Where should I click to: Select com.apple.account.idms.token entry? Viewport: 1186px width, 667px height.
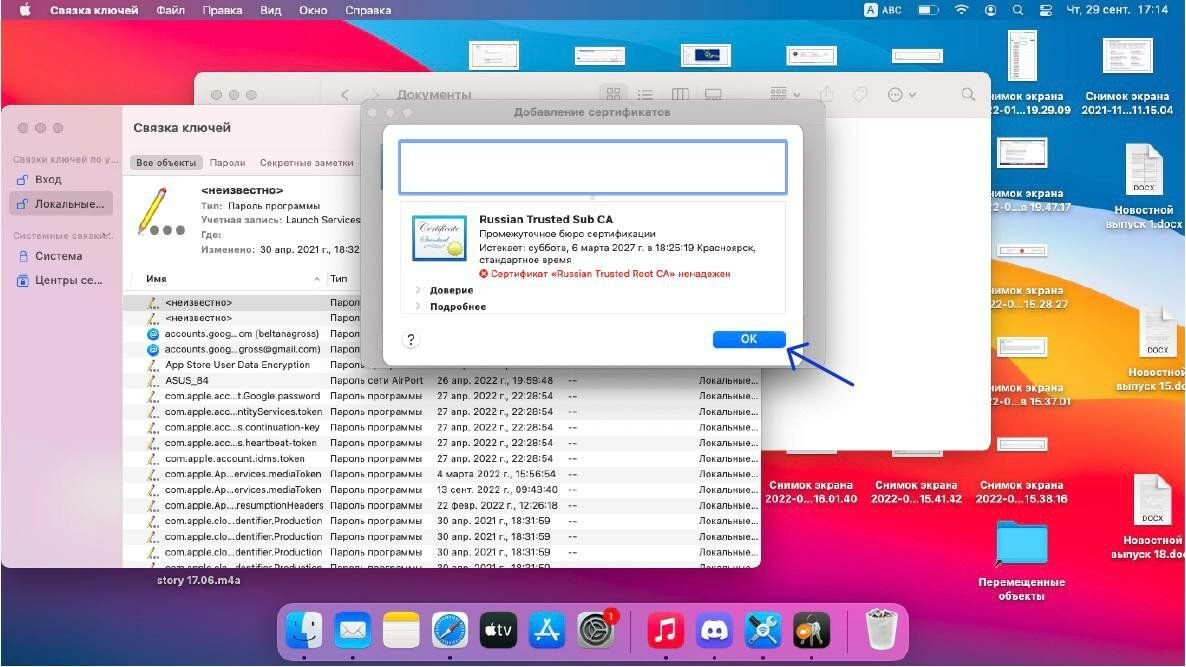[441, 458]
